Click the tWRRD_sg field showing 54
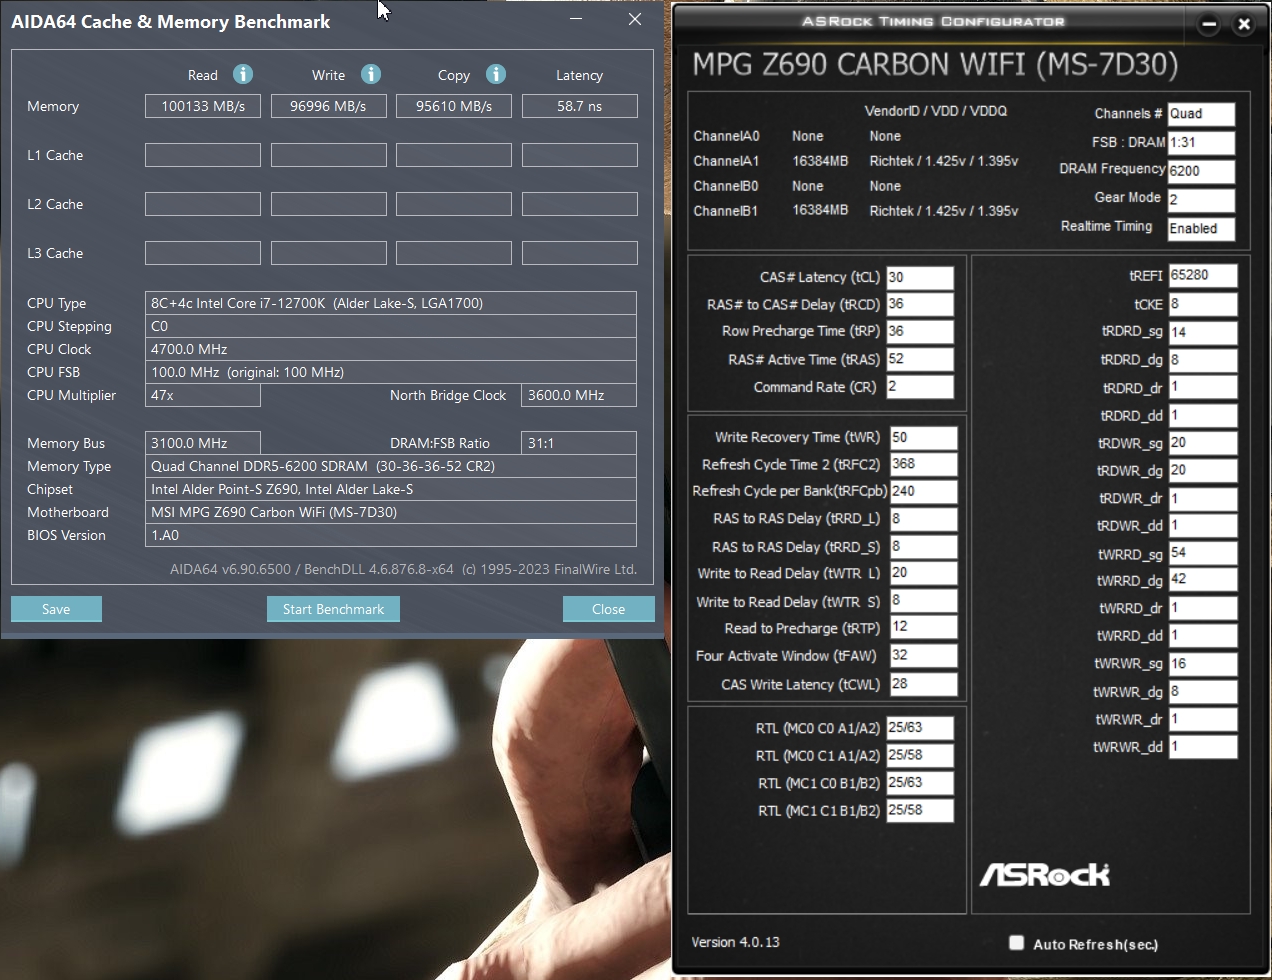1272x980 pixels. coord(1203,553)
